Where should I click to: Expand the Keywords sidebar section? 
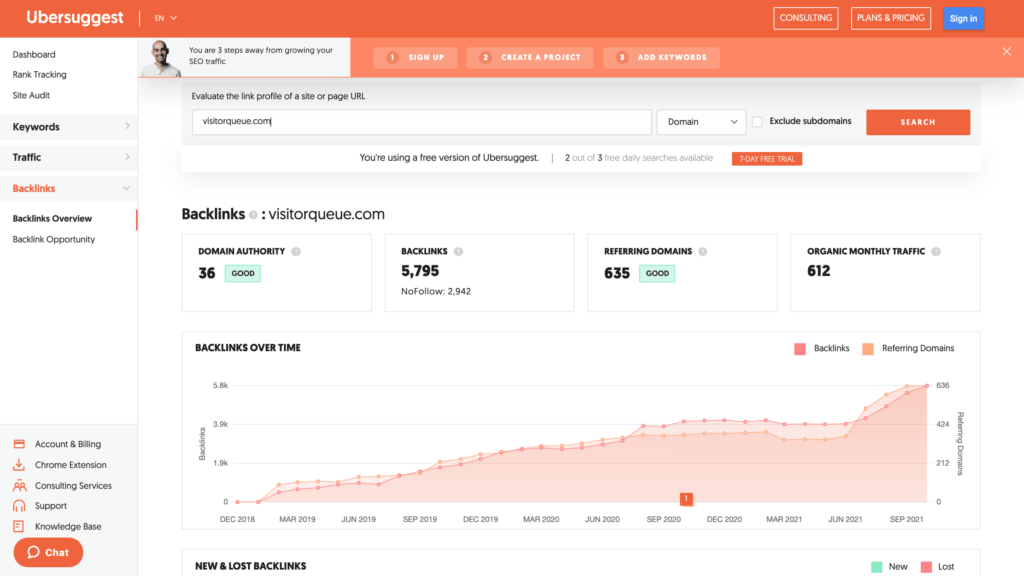(69, 127)
